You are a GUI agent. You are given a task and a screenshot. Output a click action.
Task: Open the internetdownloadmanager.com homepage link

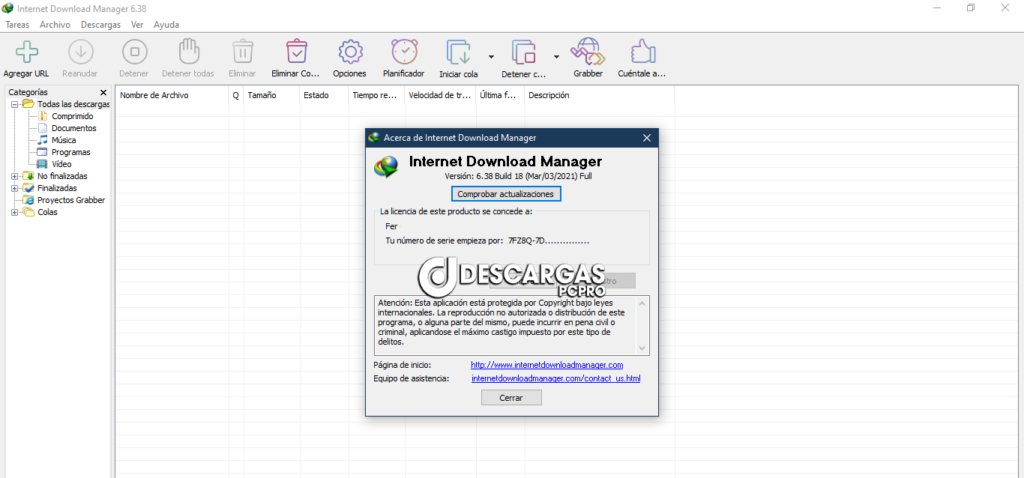[546, 365]
